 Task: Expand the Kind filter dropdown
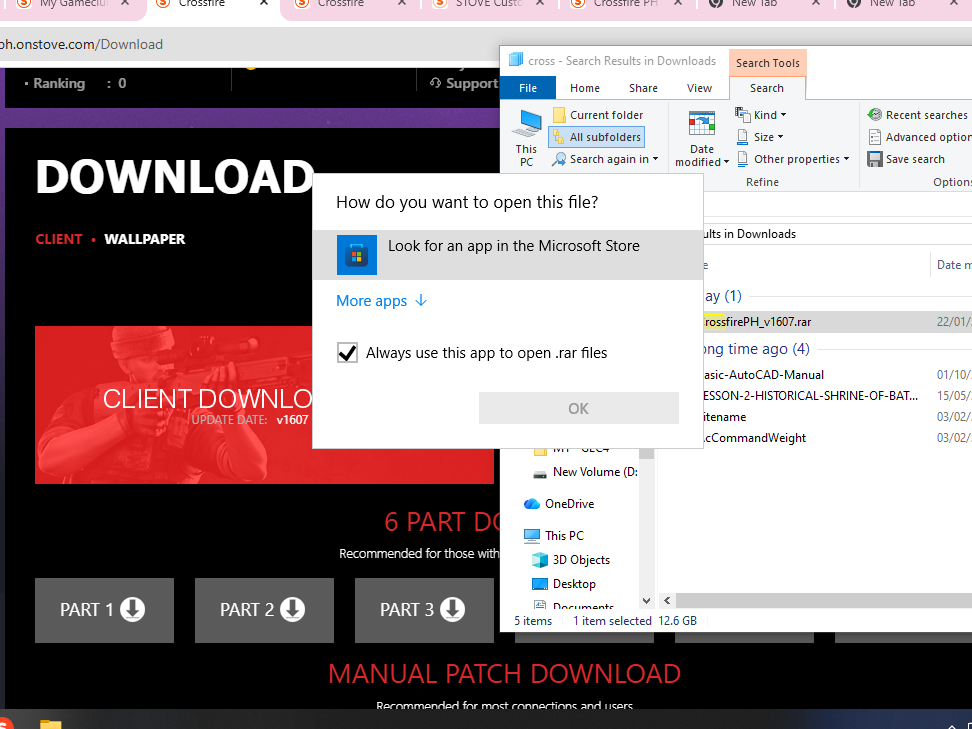pos(768,115)
